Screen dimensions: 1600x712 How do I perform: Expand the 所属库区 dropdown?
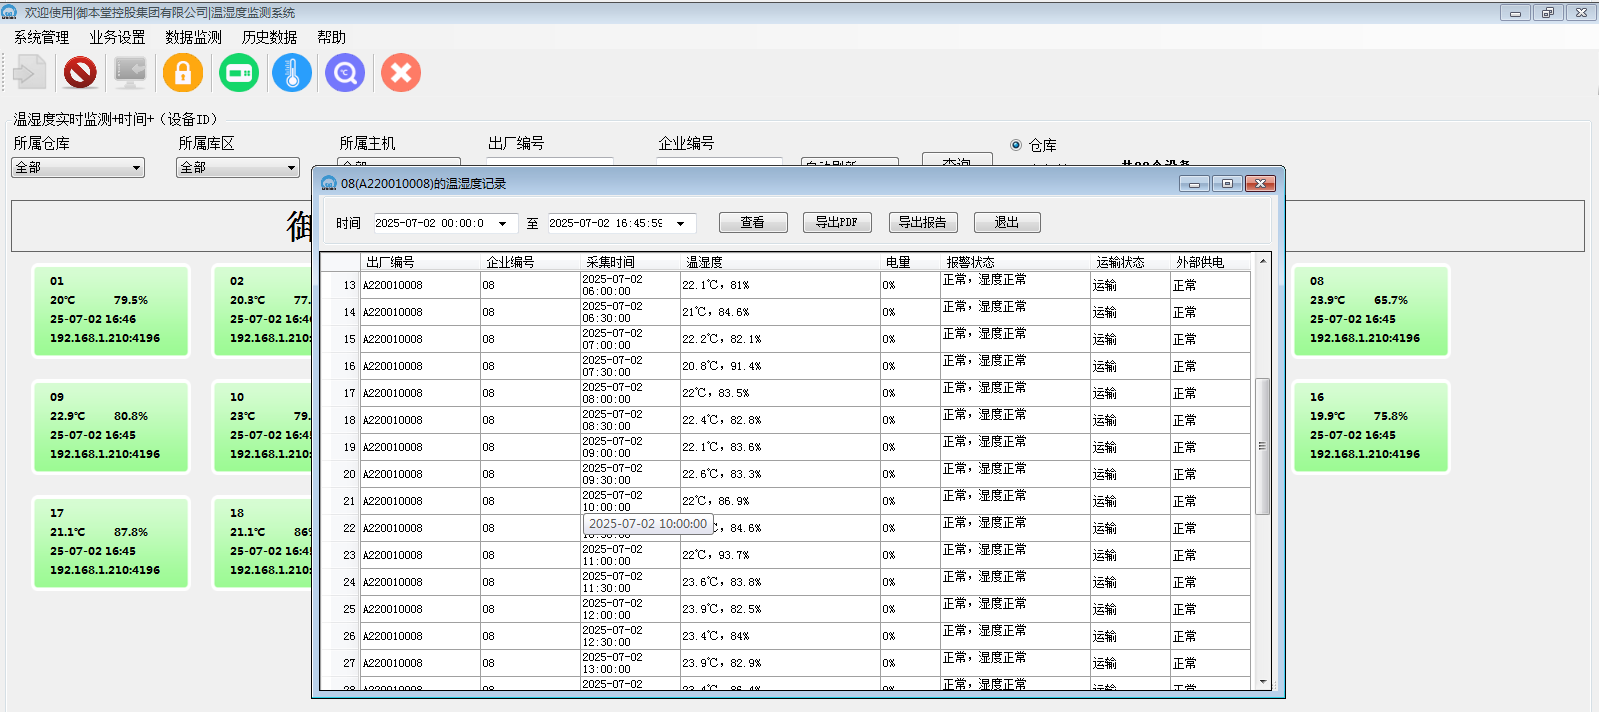(x=291, y=168)
